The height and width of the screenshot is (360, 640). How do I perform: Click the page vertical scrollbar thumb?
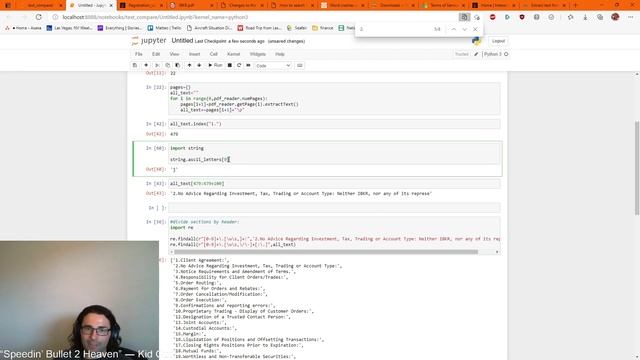pyautogui.click(x=637, y=167)
